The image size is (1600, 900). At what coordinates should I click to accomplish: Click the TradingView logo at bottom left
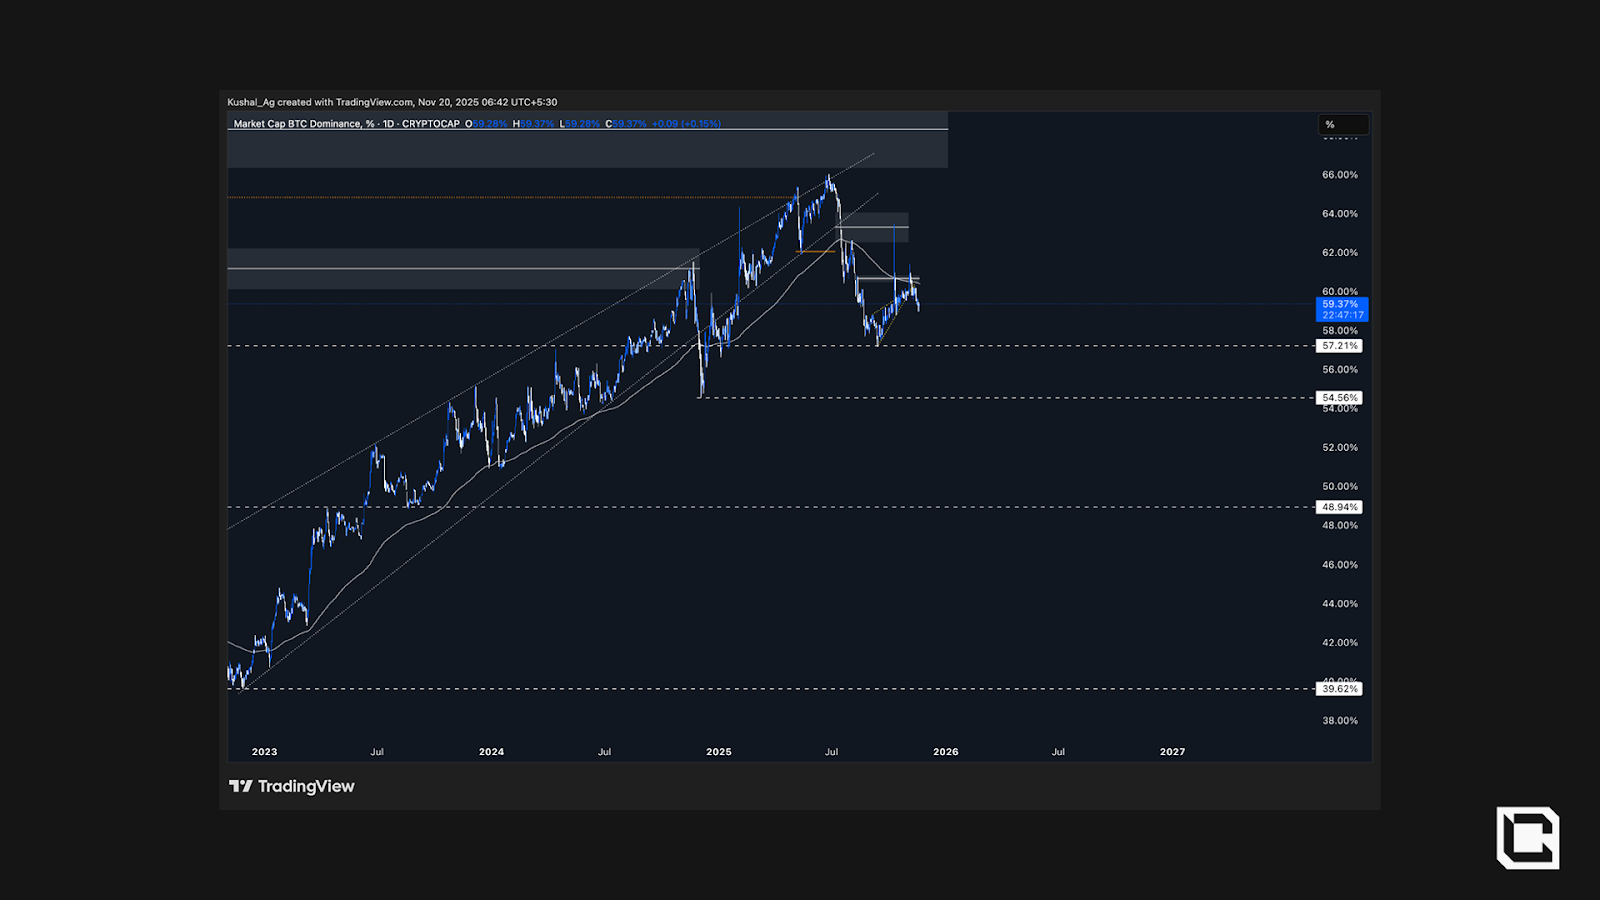click(x=292, y=787)
